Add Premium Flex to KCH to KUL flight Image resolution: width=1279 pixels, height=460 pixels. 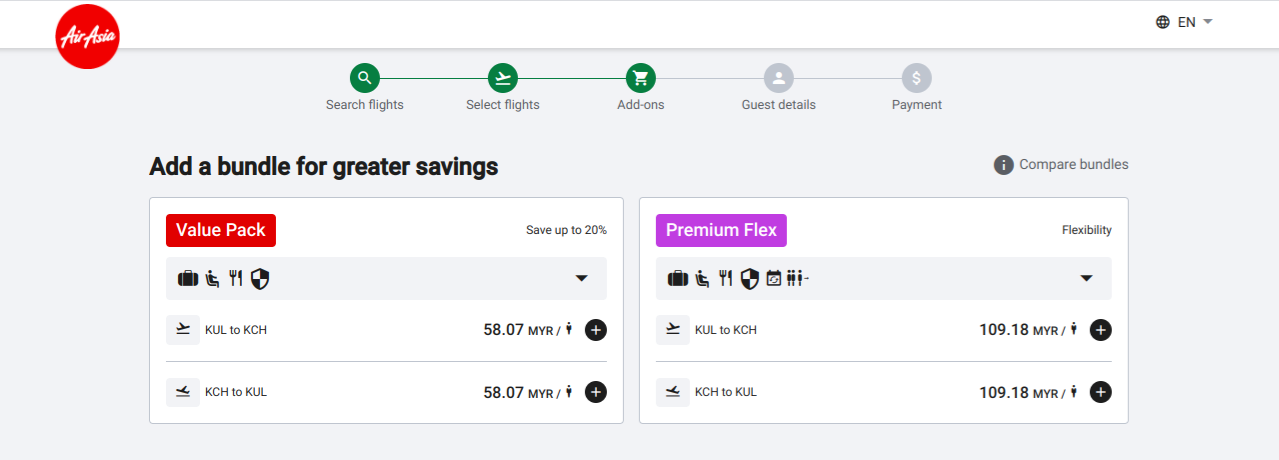1101,392
